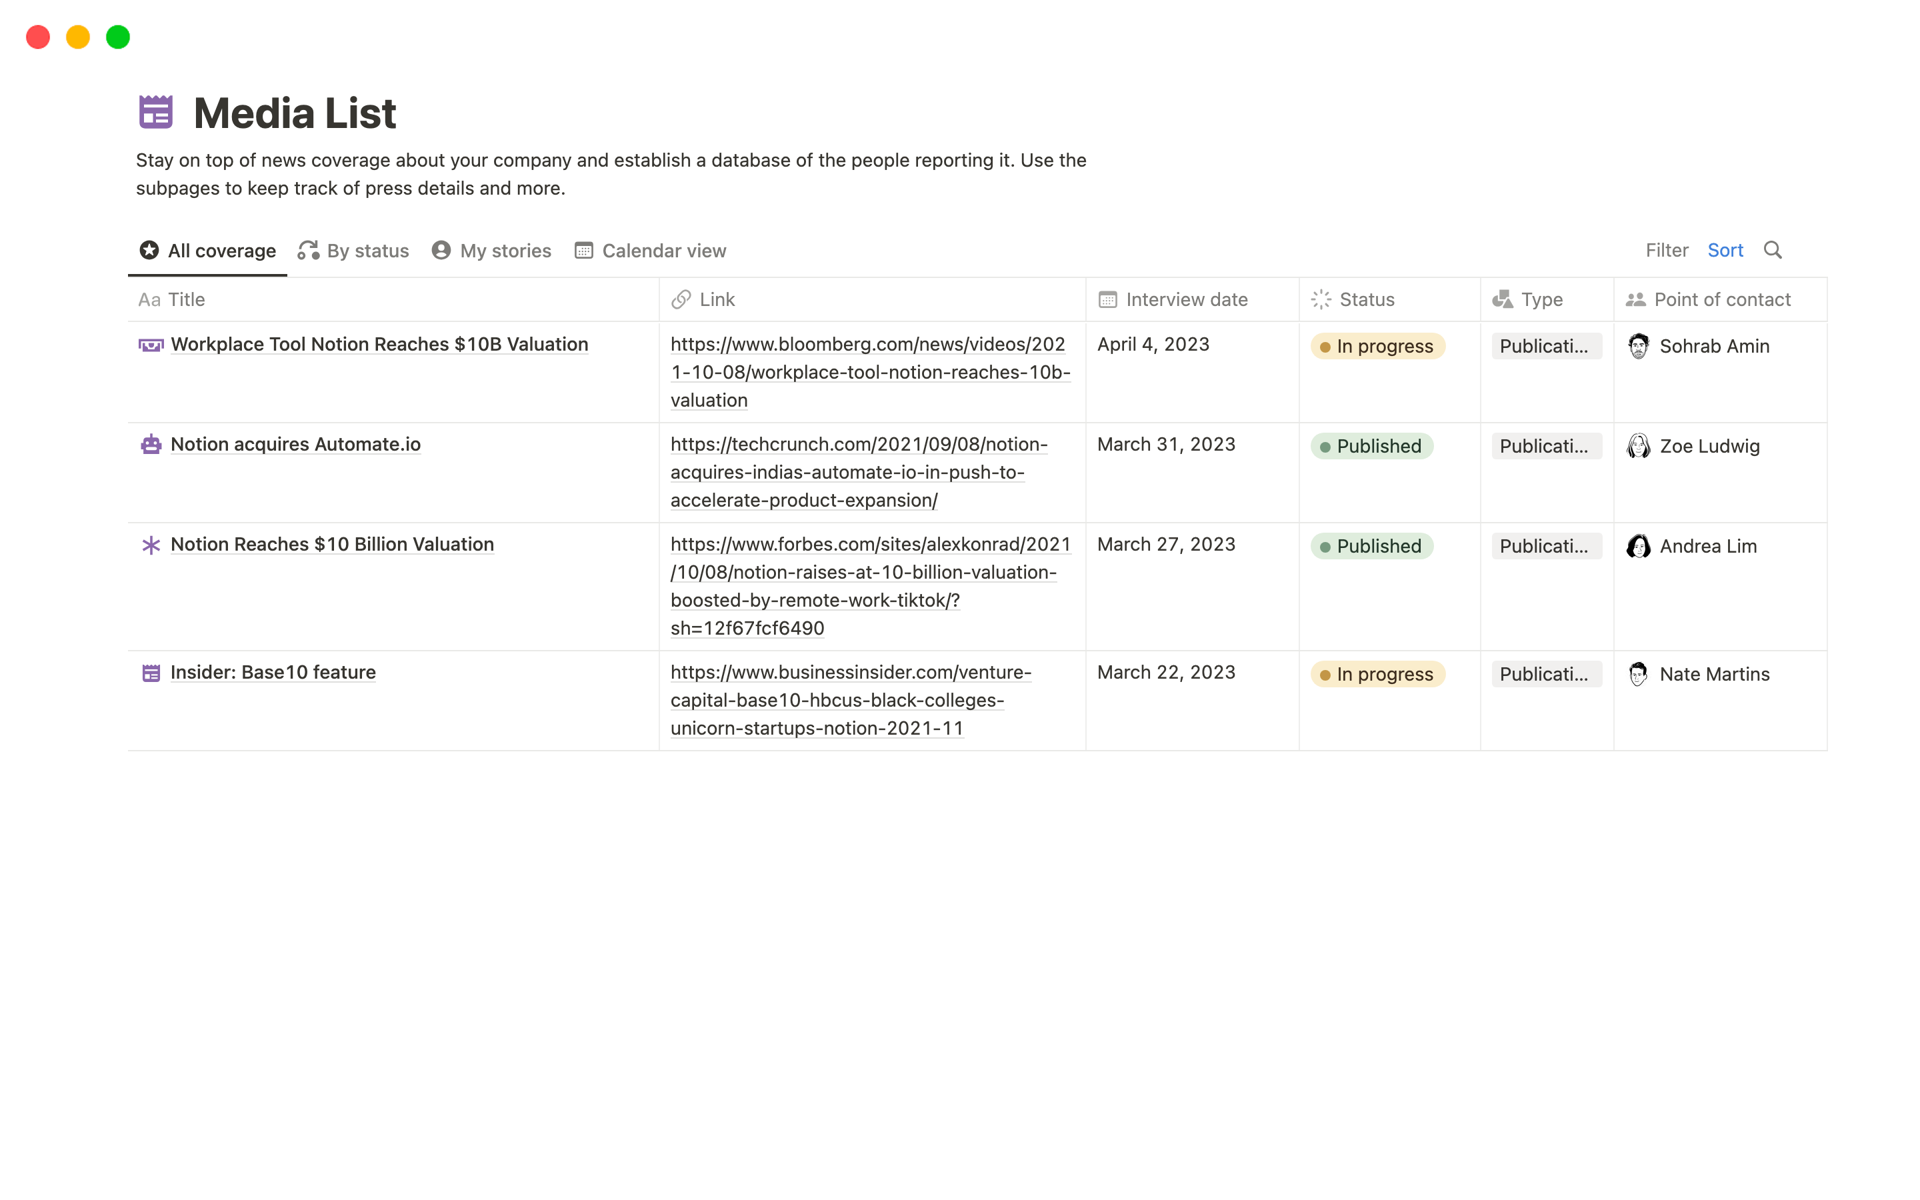
Task: Click the icon beside Insider: Base10 feature
Action: pyautogui.click(x=151, y=673)
